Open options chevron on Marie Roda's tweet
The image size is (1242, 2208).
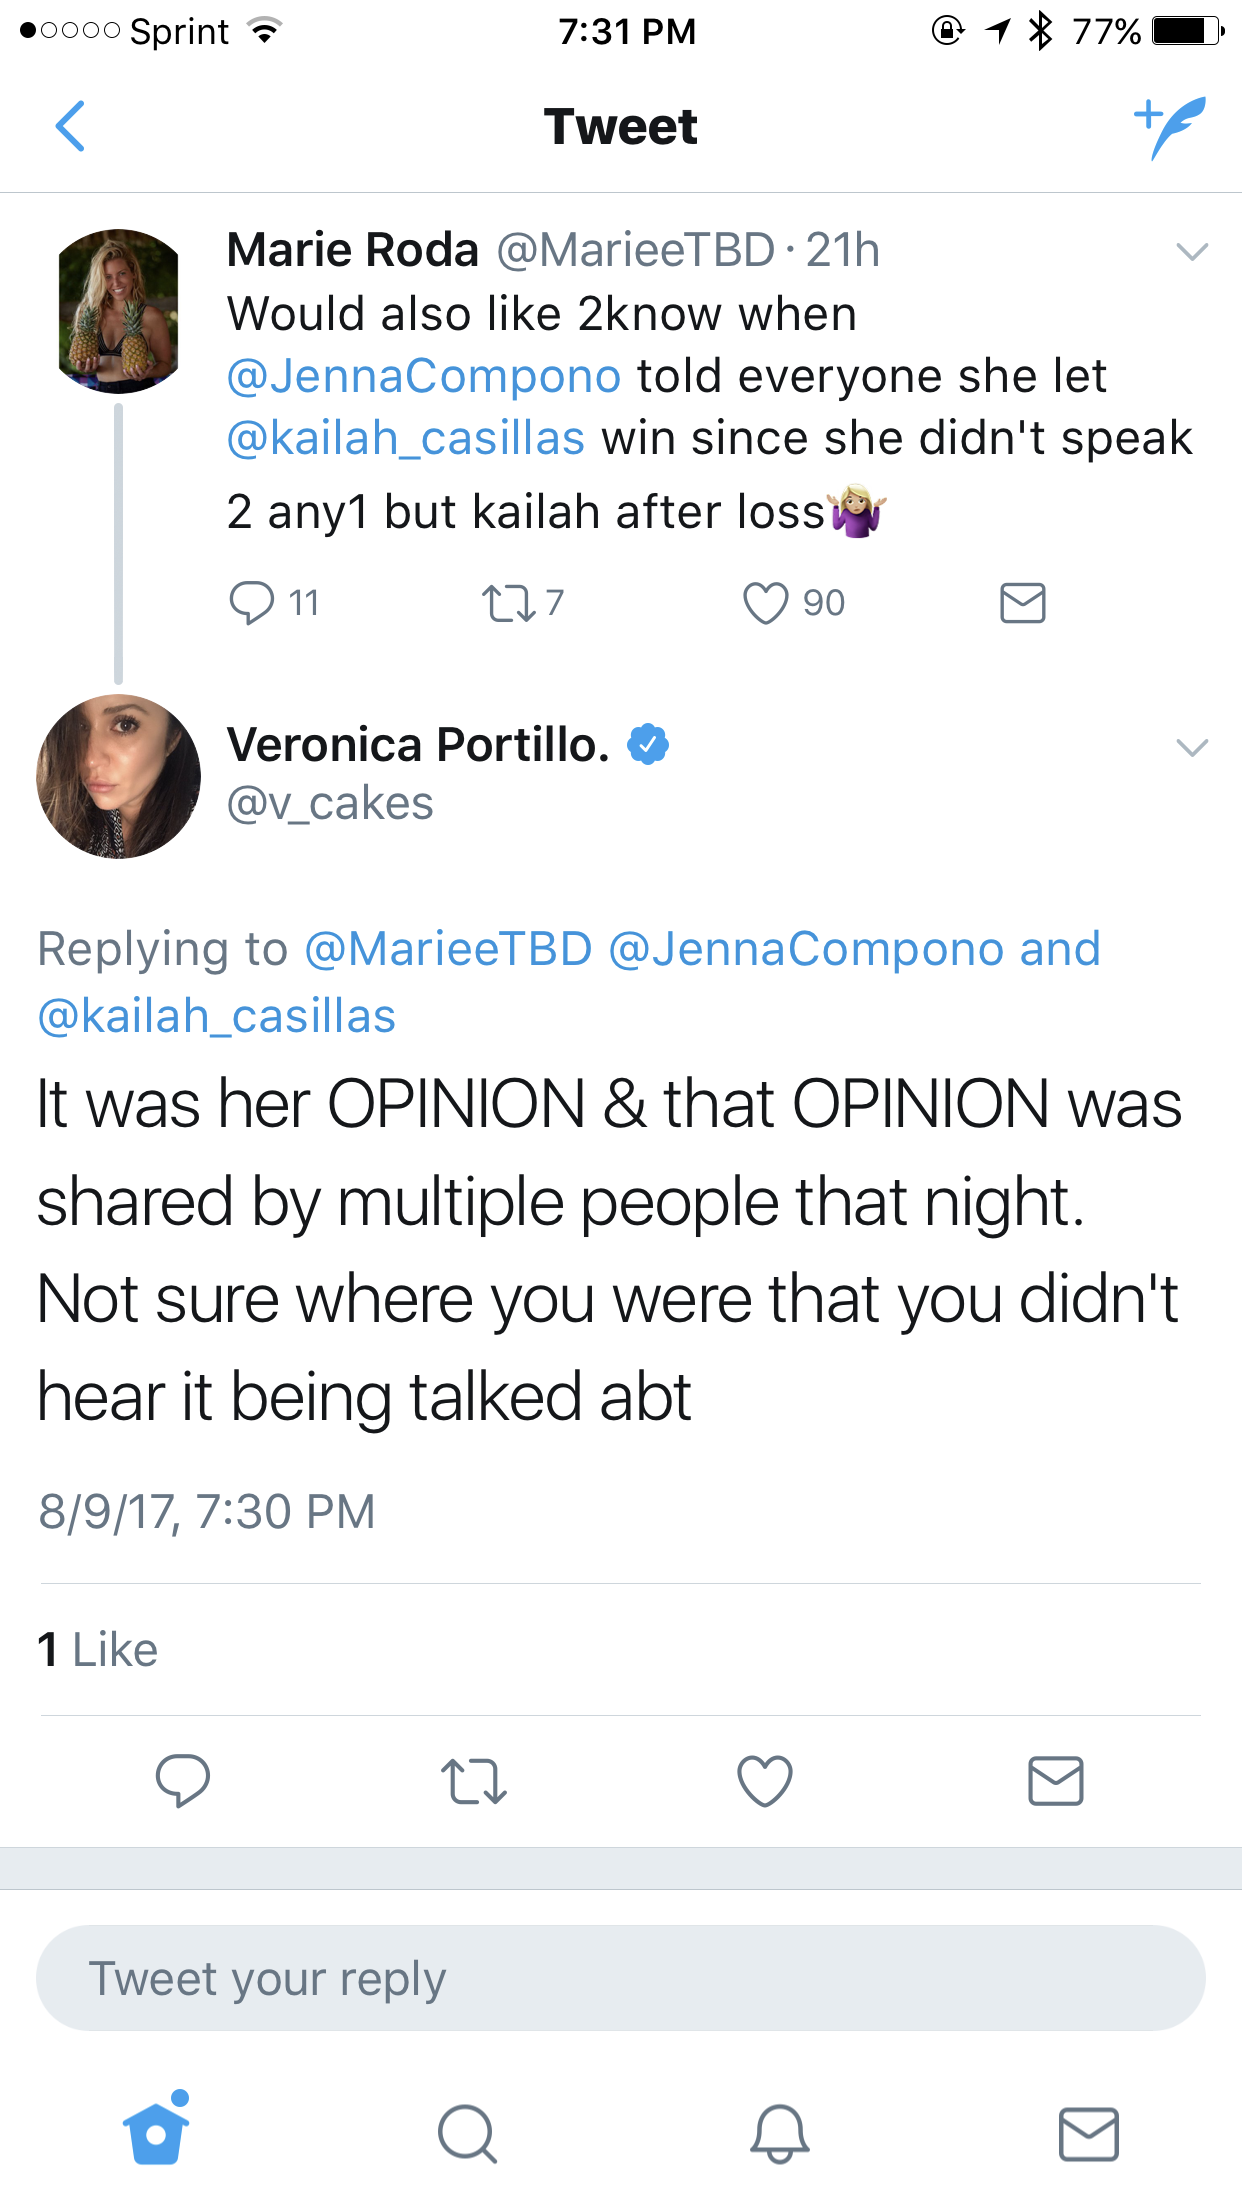(1192, 251)
